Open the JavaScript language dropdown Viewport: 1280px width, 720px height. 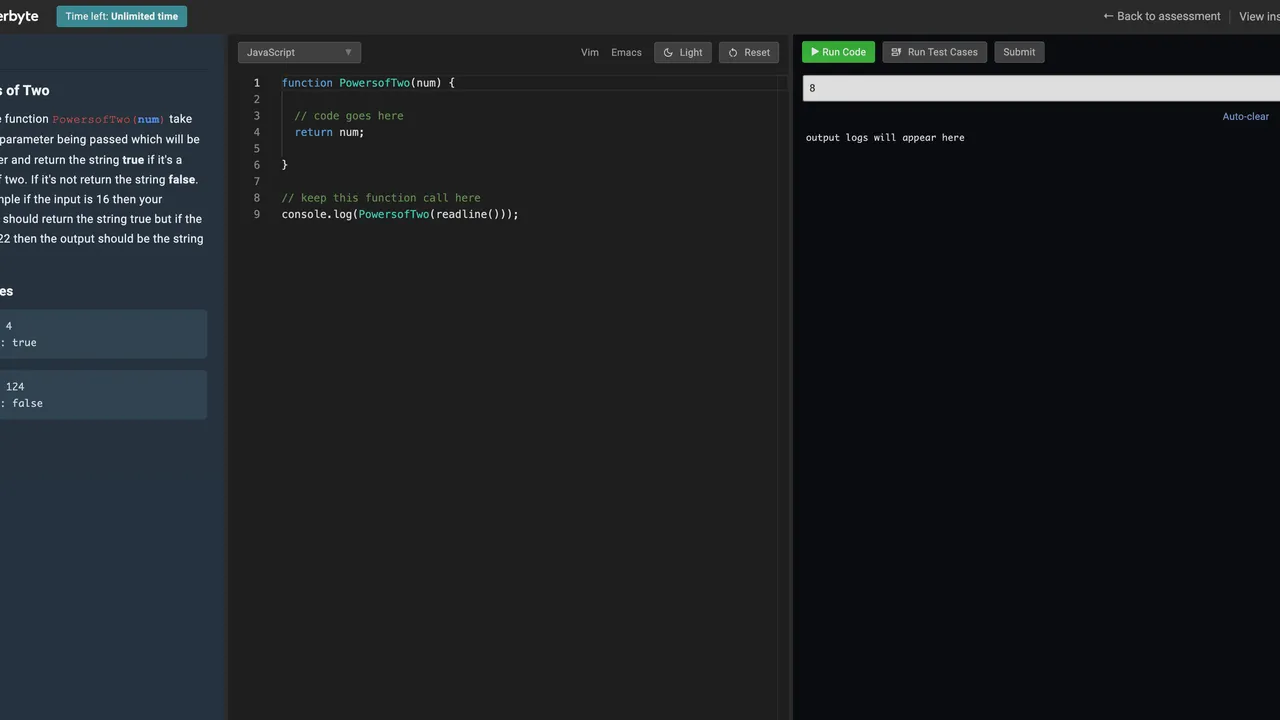(x=299, y=52)
